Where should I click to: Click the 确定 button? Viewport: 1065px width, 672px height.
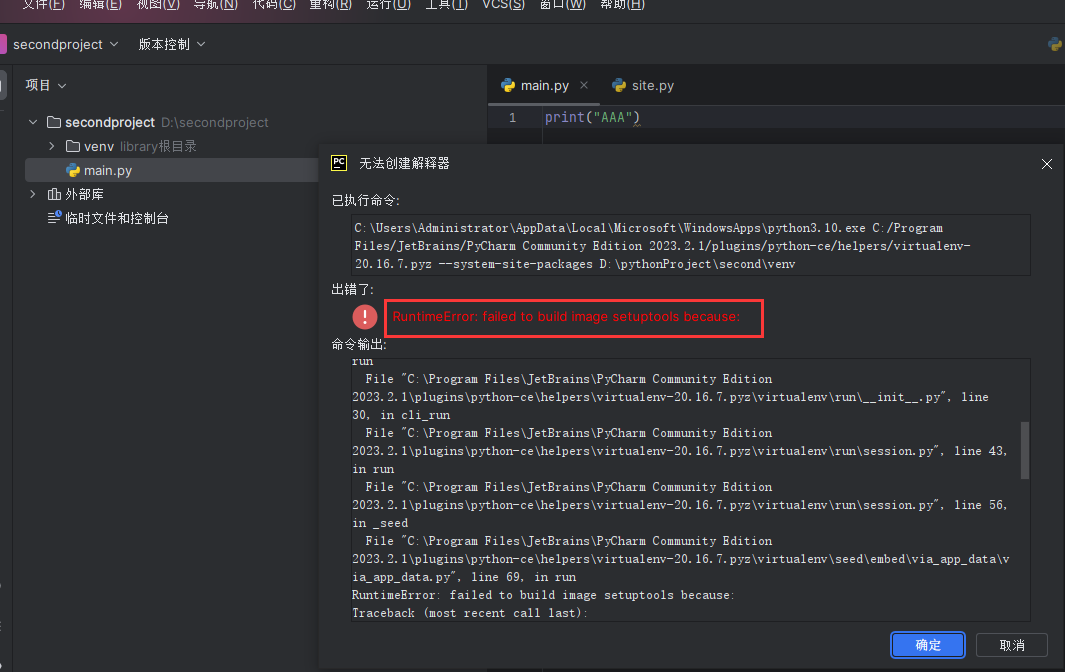click(x=928, y=645)
